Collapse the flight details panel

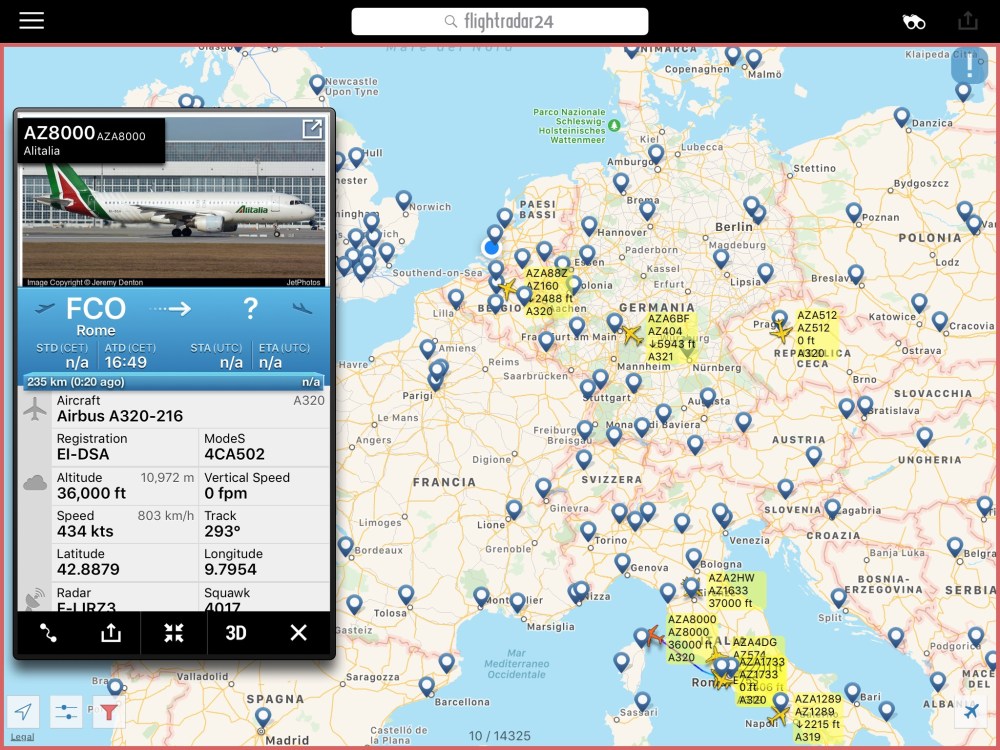pyautogui.click(x=174, y=633)
